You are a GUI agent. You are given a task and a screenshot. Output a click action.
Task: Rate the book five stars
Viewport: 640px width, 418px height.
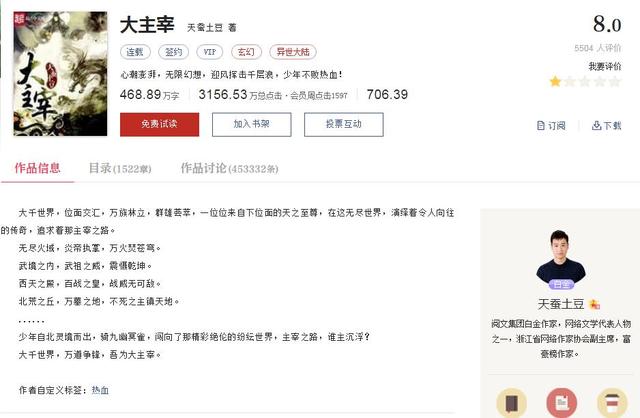pyautogui.click(x=615, y=82)
